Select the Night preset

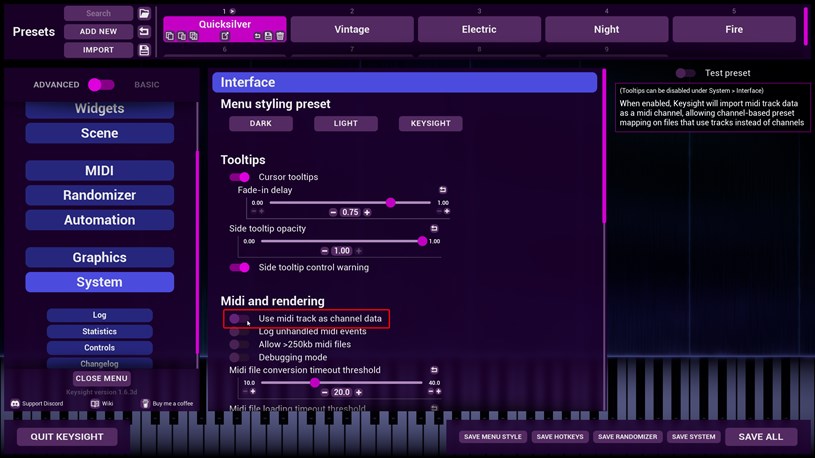[x=607, y=29]
